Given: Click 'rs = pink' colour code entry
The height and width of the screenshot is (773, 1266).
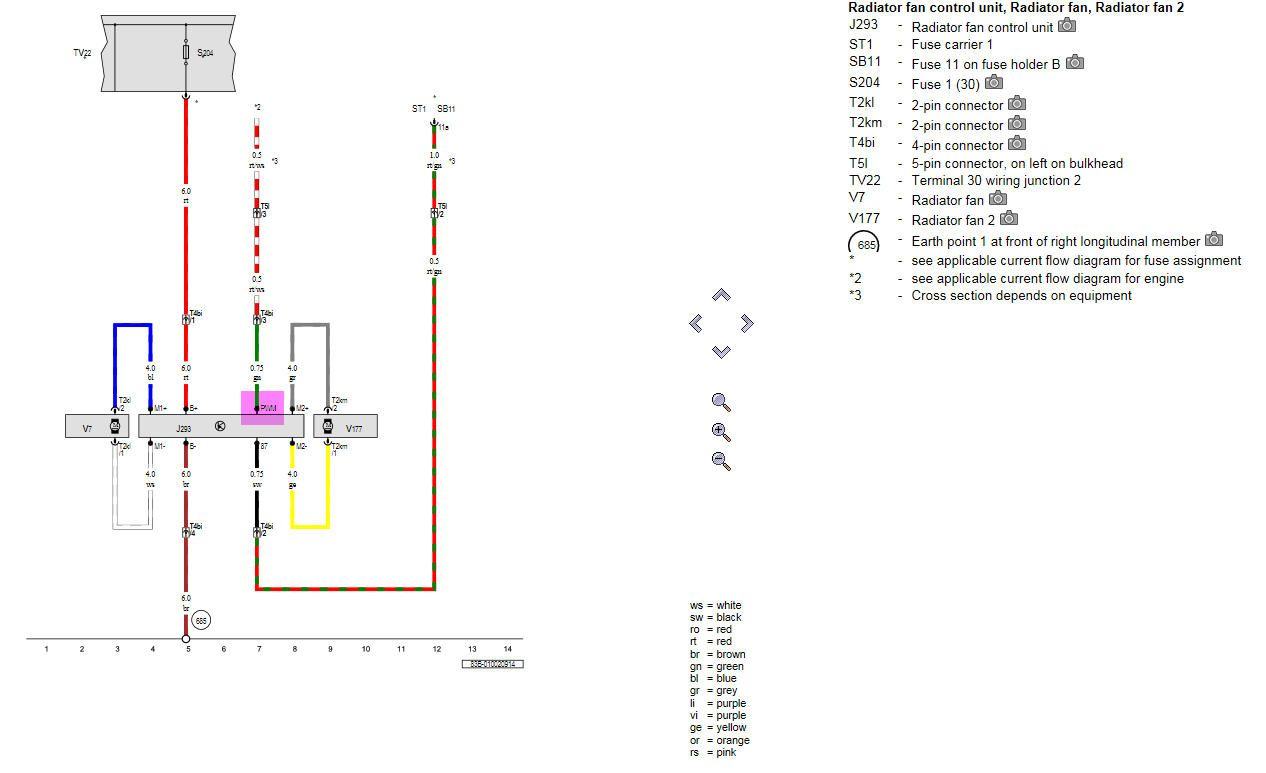Looking at the screenshot, I should [713, 752].
